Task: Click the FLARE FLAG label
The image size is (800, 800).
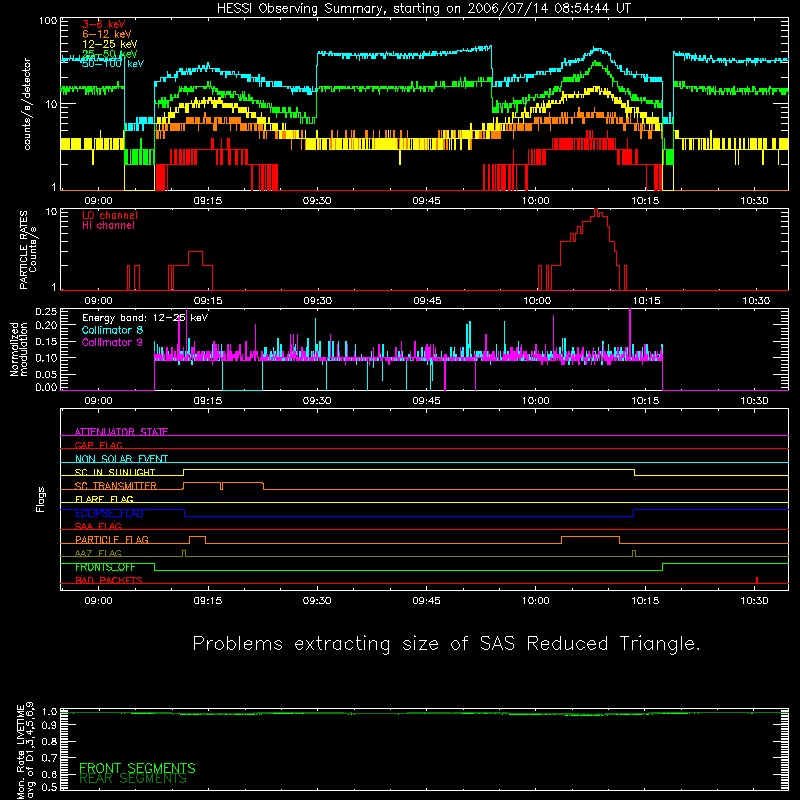Action: tap(104, 499)
